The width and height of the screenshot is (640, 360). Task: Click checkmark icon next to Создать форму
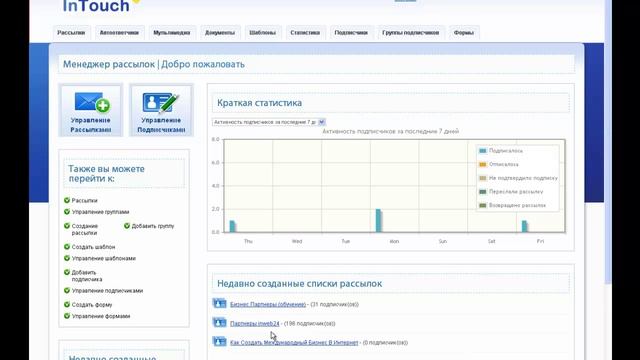(x=67, y=304)
